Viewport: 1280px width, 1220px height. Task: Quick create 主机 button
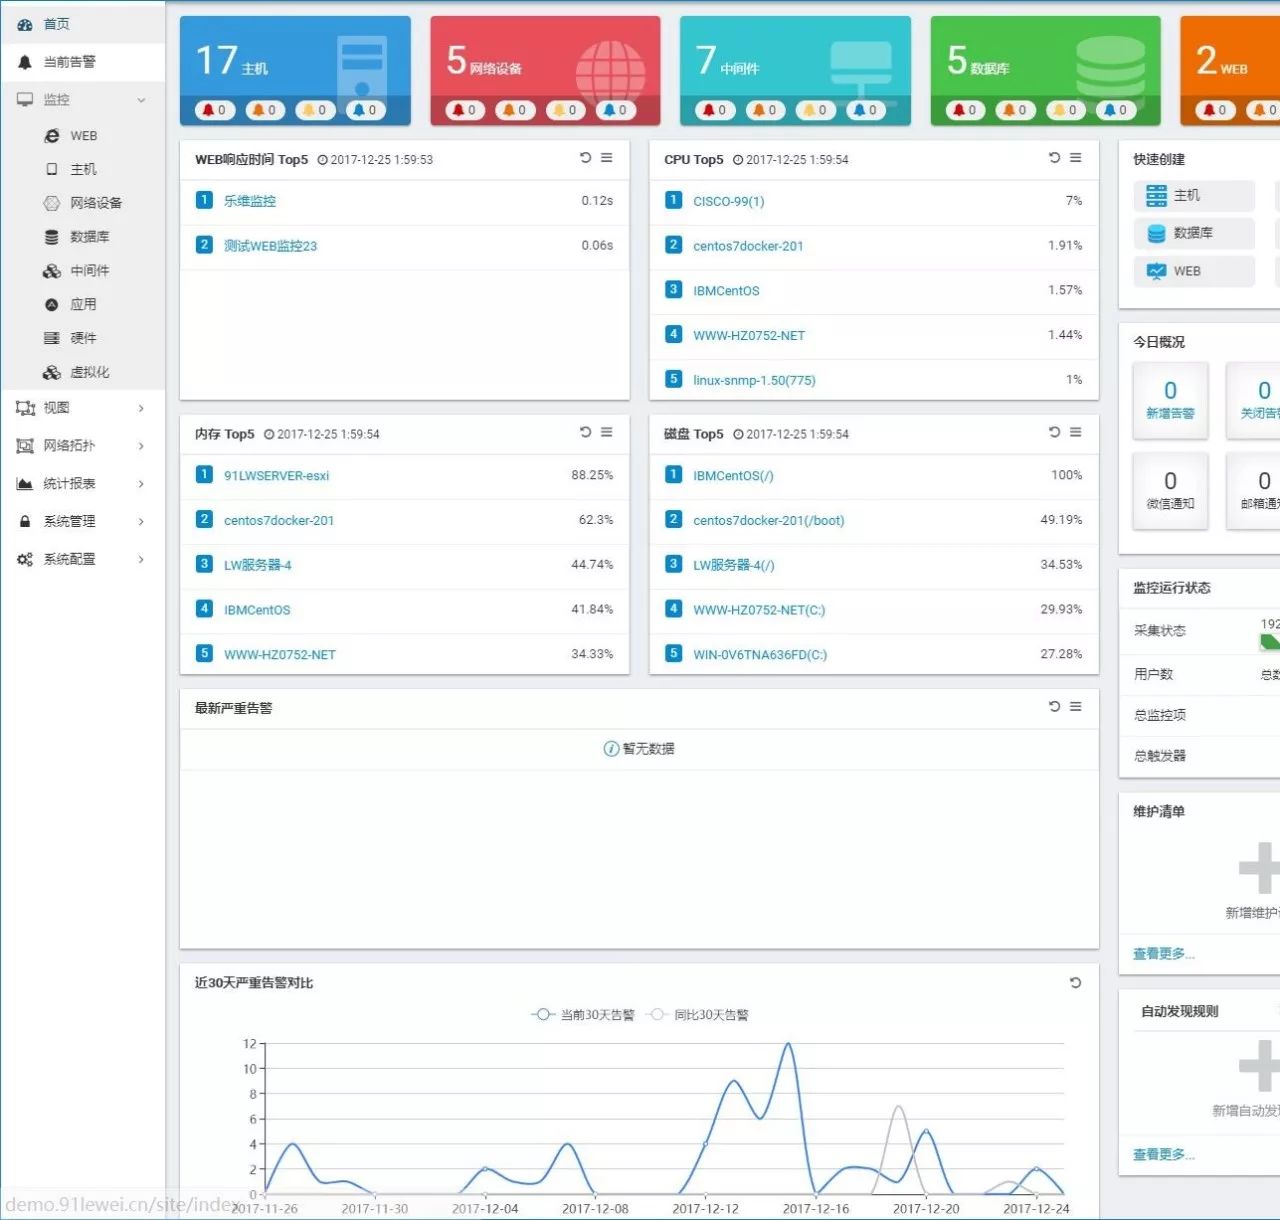pyautogui.click(x=1194, y=195)
